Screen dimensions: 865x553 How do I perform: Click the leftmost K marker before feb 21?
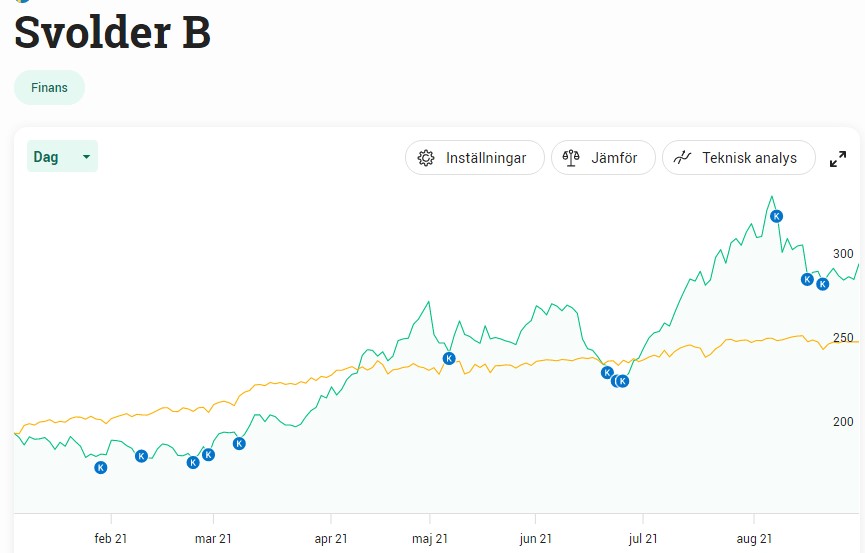100,467
